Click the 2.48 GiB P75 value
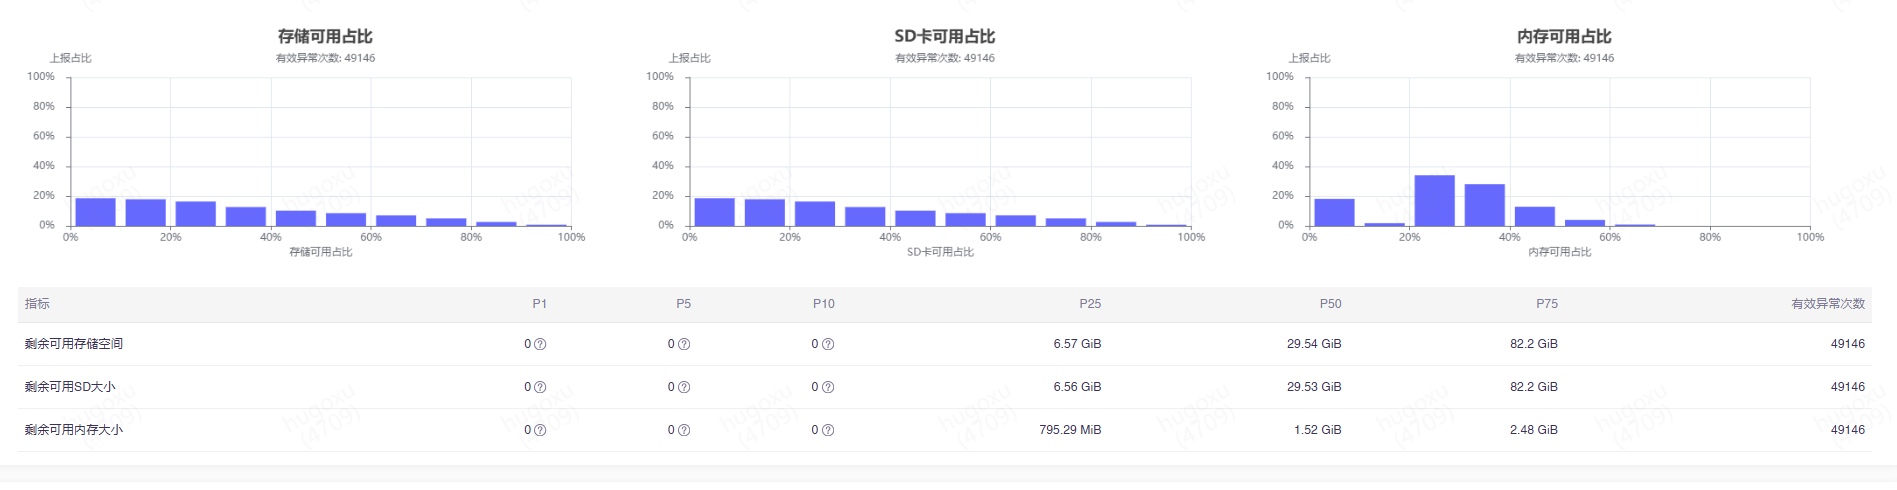This screenshot has width=1897, height=490. tap(1534, 430)
